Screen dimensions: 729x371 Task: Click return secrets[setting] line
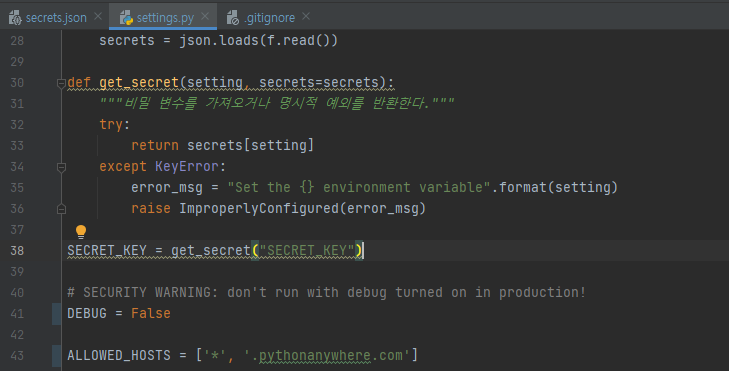(222, 145)
